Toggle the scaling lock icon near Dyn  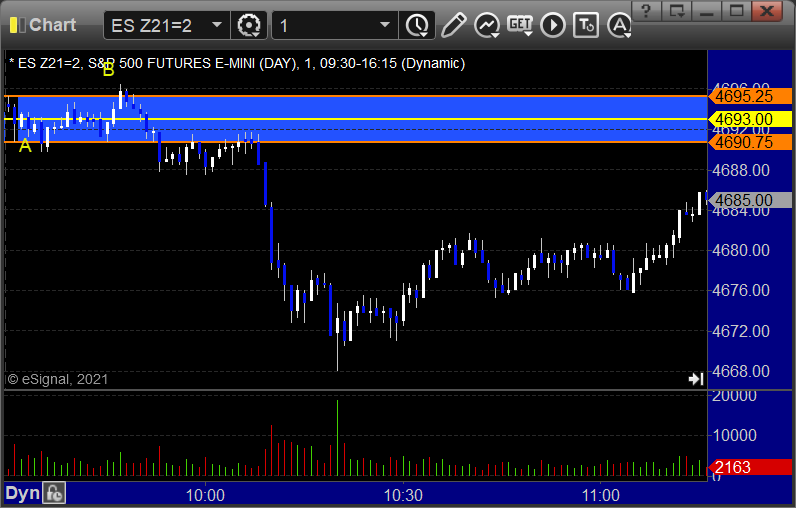(x=54, y=493)
